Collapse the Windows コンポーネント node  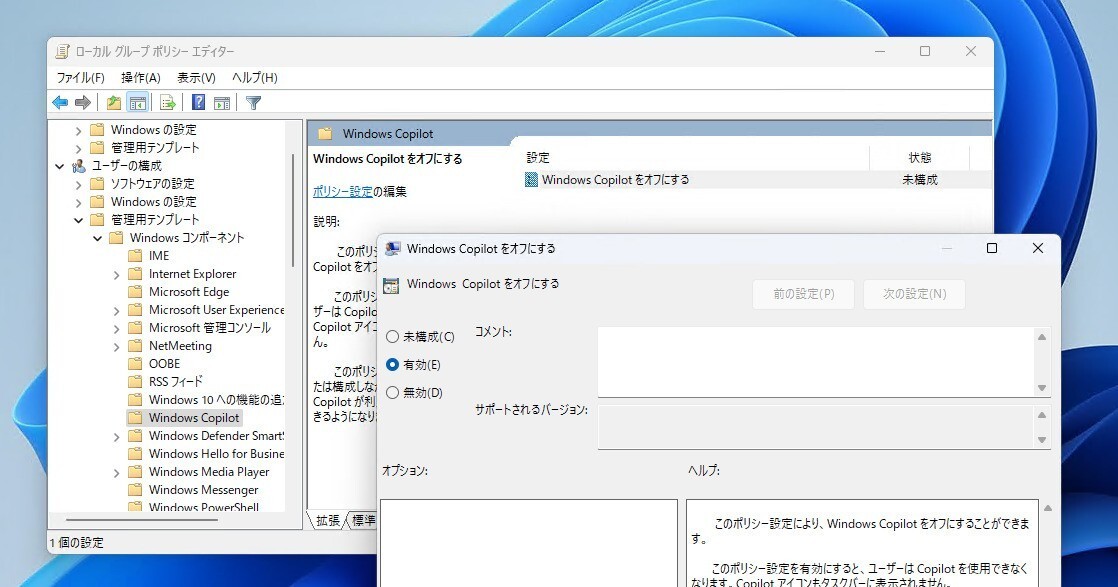point(97,237)
